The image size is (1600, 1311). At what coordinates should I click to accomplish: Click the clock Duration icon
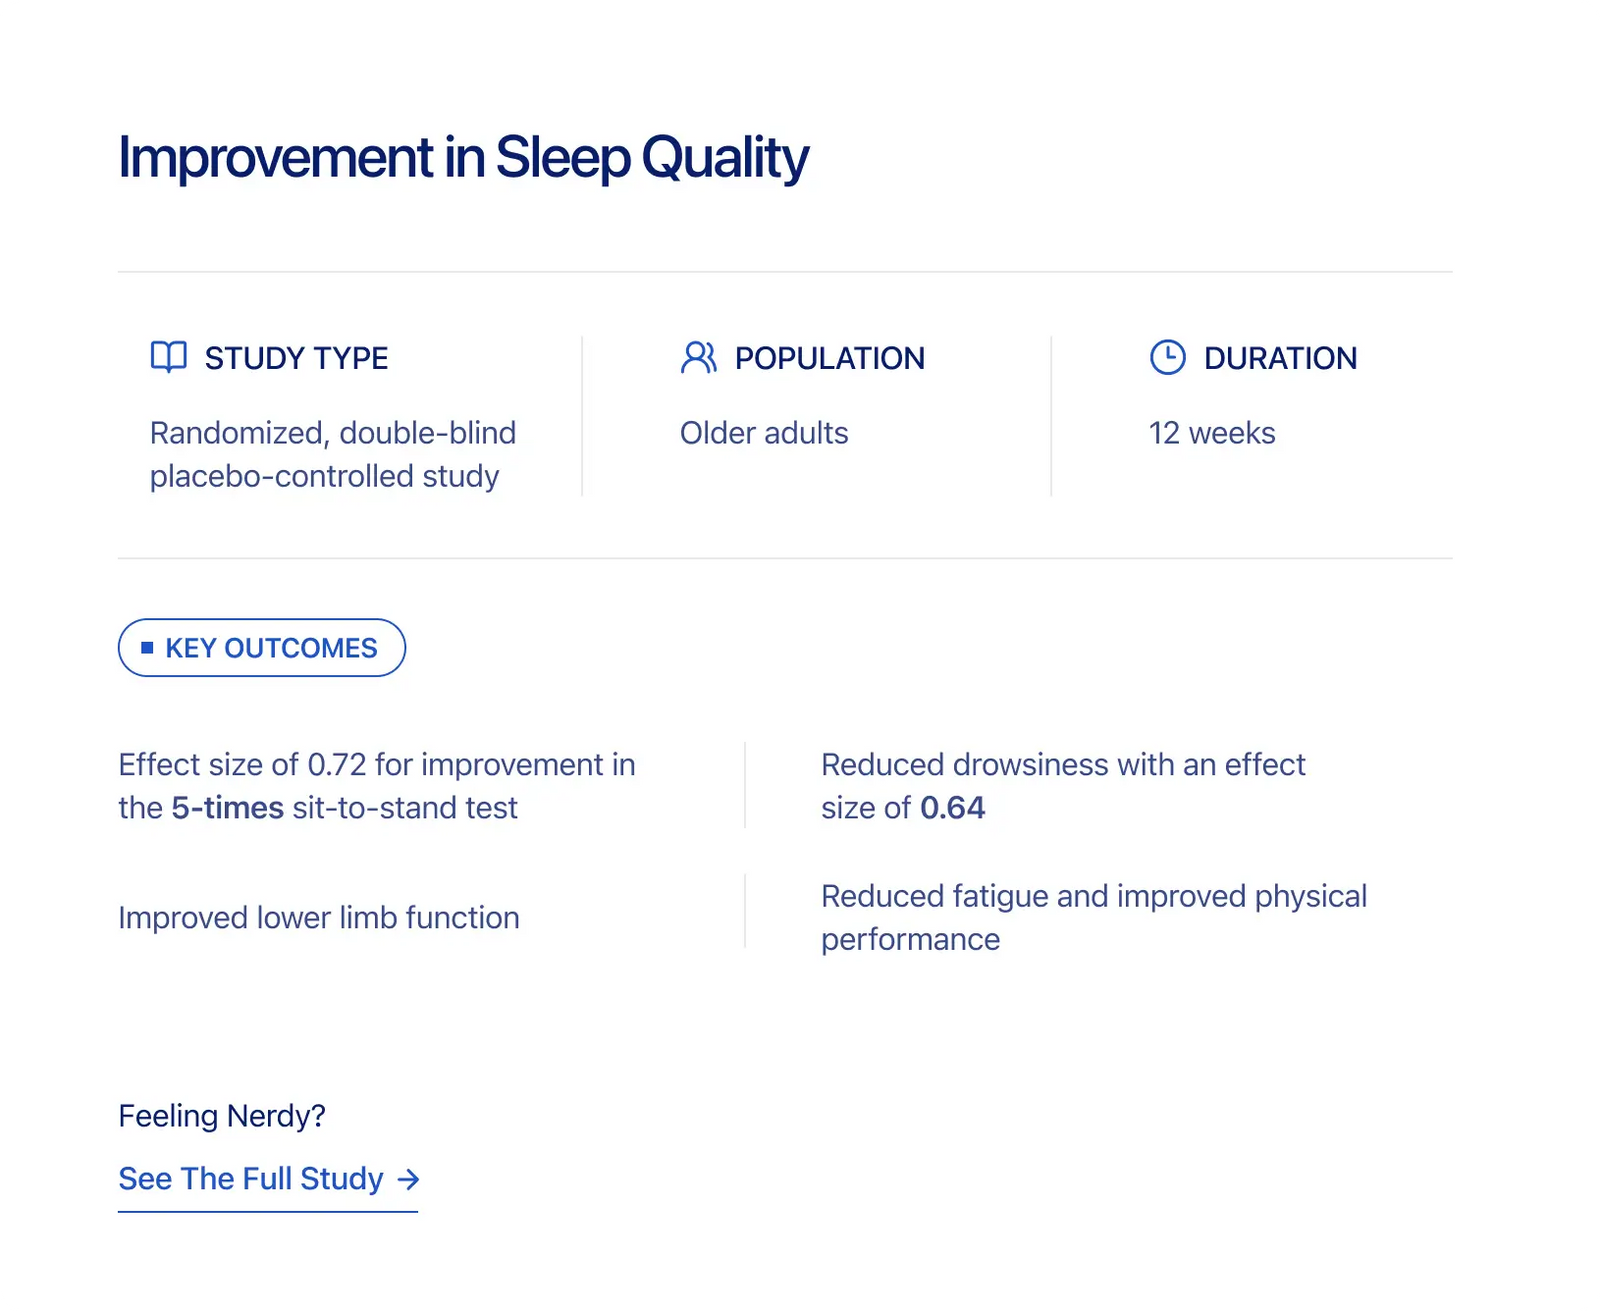[x=1167, y=357]
